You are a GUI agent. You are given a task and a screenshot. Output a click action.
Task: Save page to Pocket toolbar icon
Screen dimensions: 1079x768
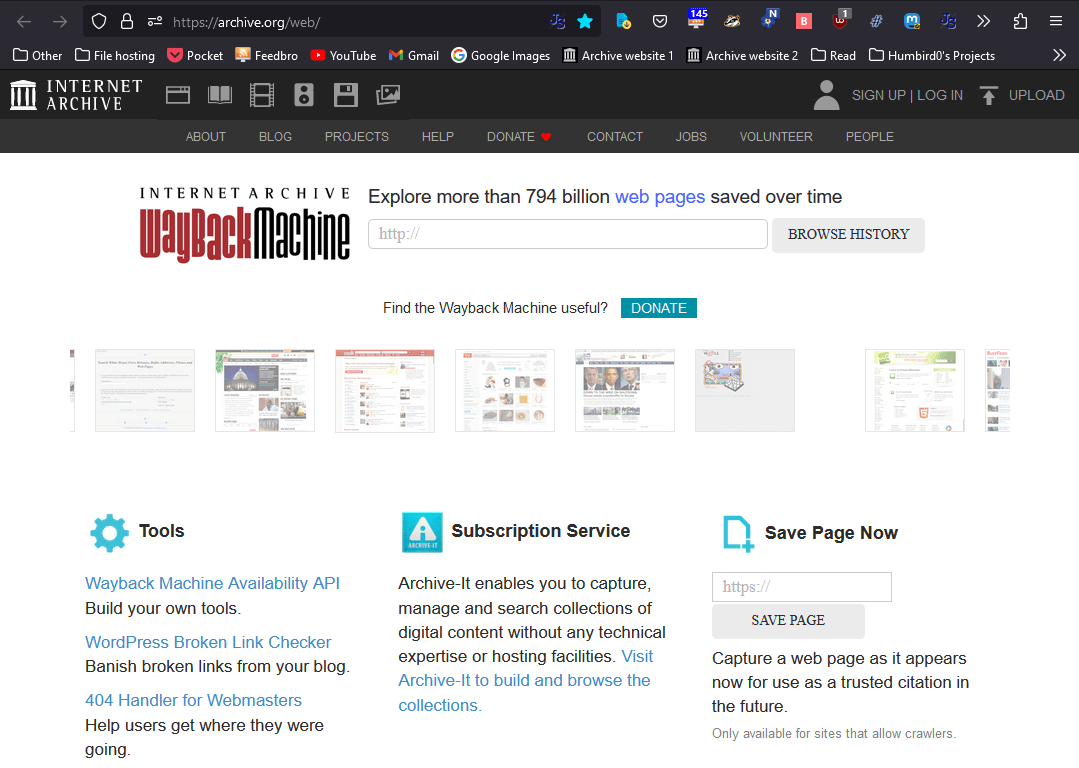point(660,21)
